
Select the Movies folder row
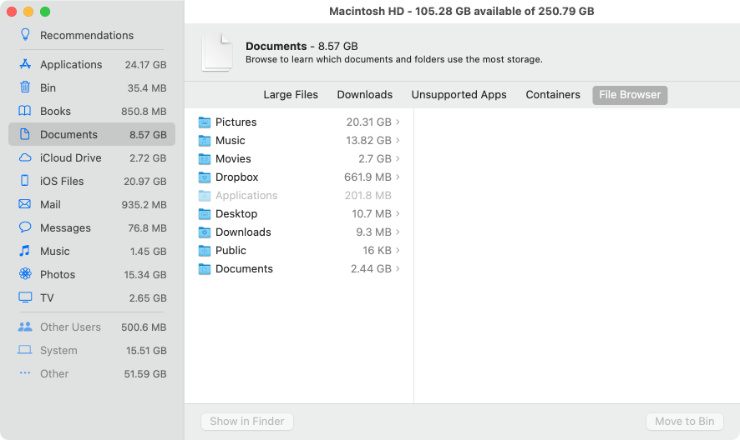pyautogui.click(x=299, y=159)
